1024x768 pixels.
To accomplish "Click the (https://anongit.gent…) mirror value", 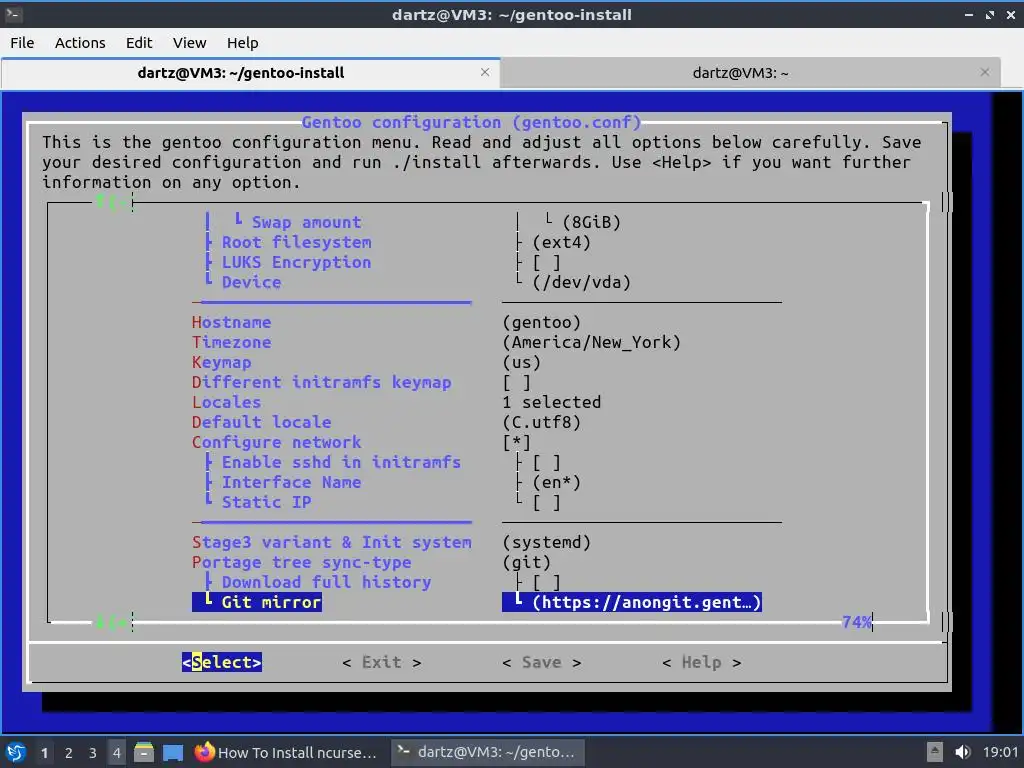I will point(647,602).
